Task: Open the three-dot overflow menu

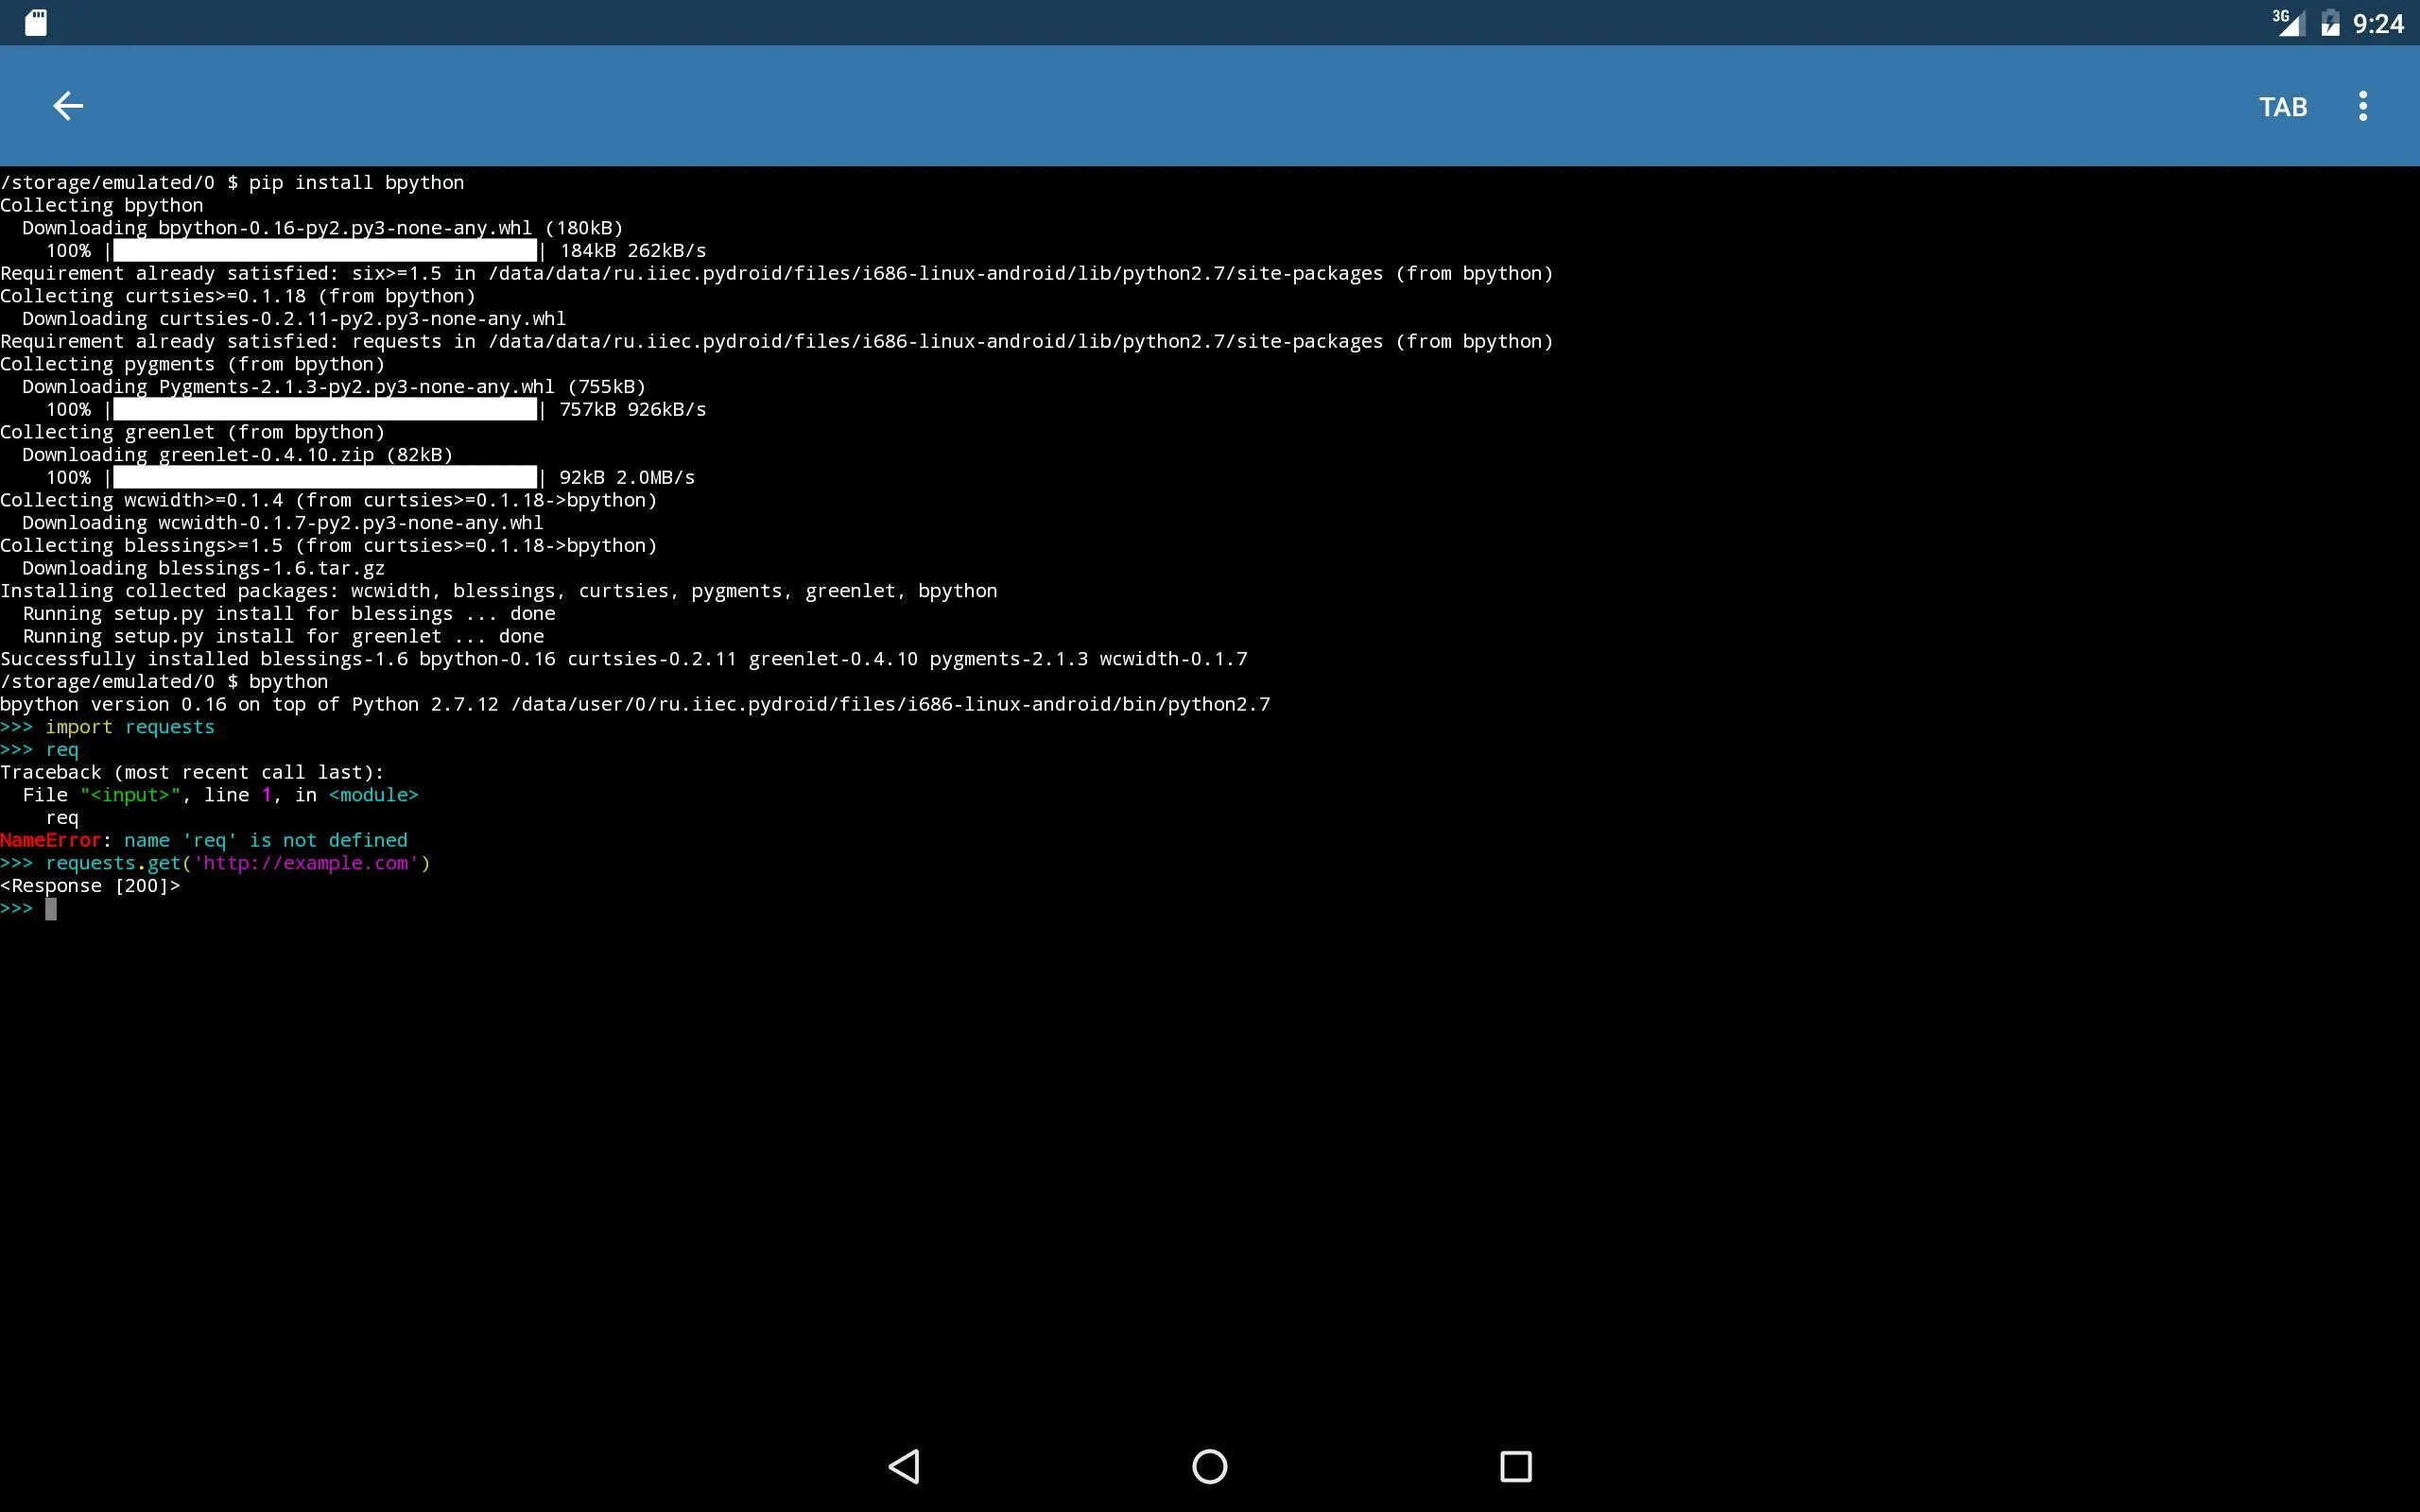Action: (x=2362, y=106)
